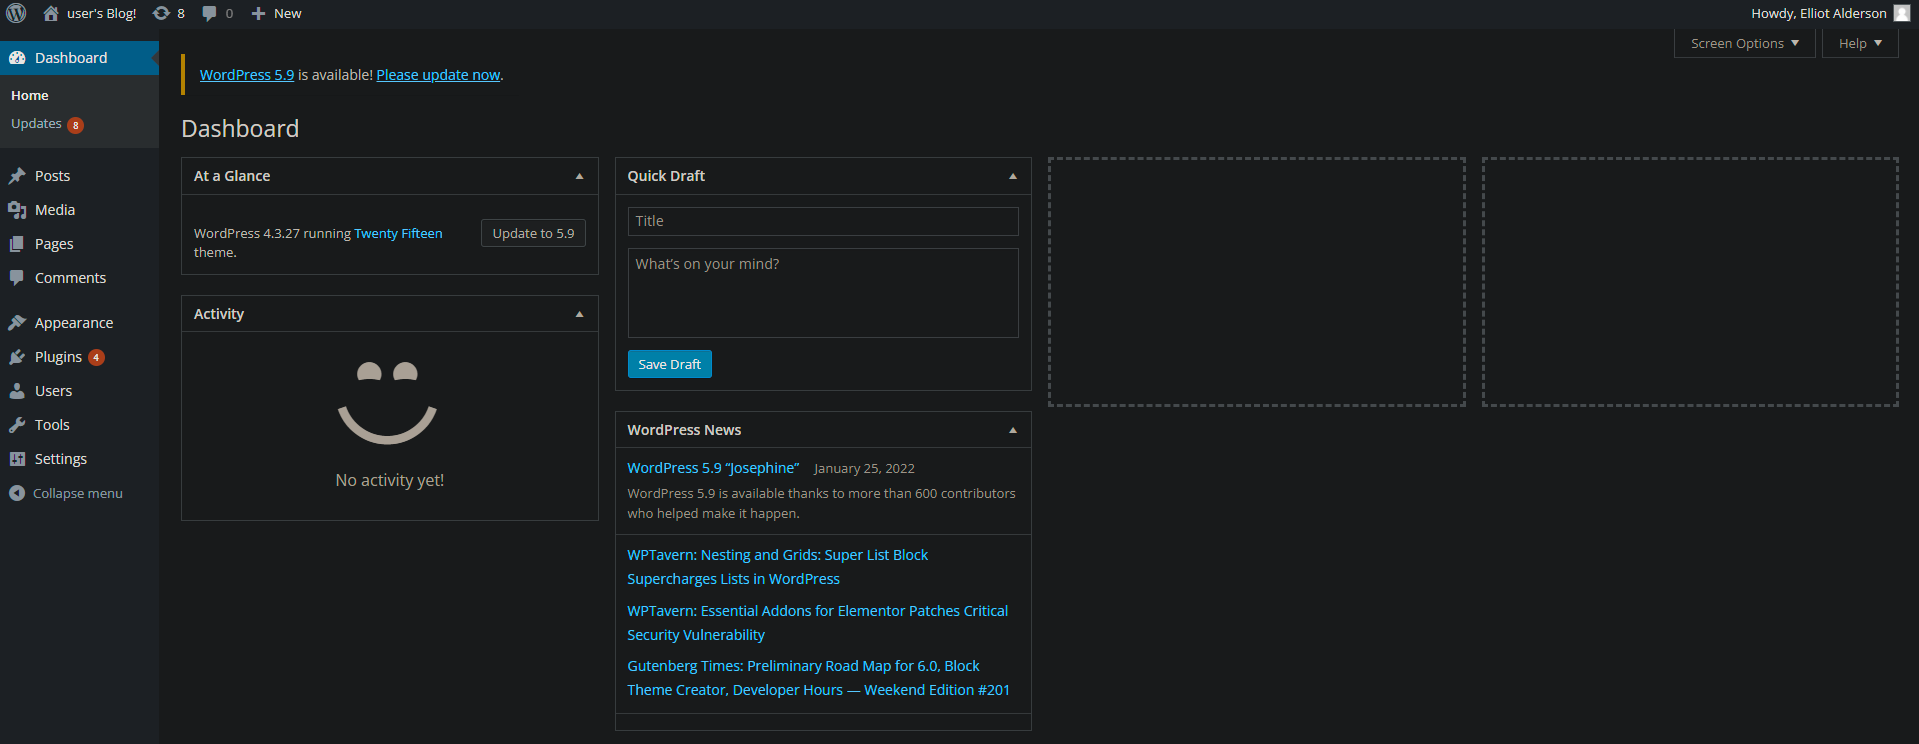The width and height of the screenshot is (1919, 744).
Task: Go to Updates submenu item
Action: click(36, 124)
